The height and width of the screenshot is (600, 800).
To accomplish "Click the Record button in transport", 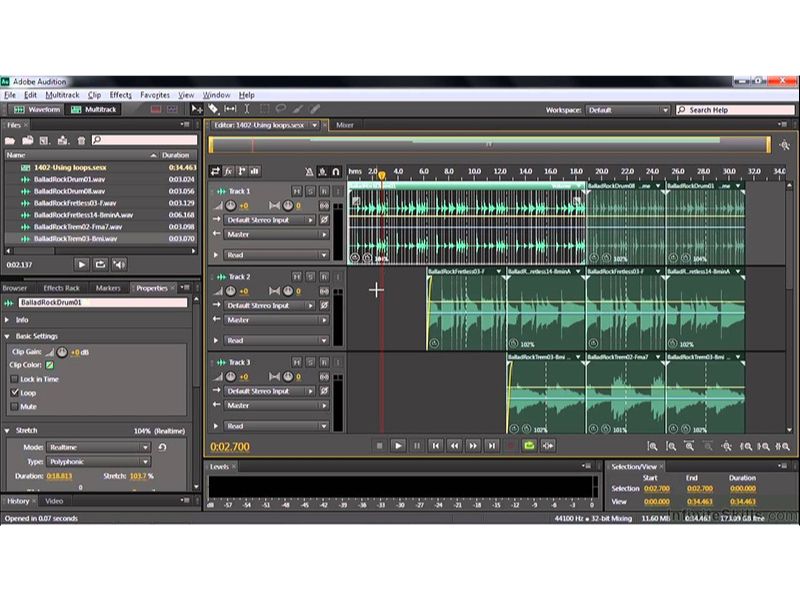I will pos(511,446).
